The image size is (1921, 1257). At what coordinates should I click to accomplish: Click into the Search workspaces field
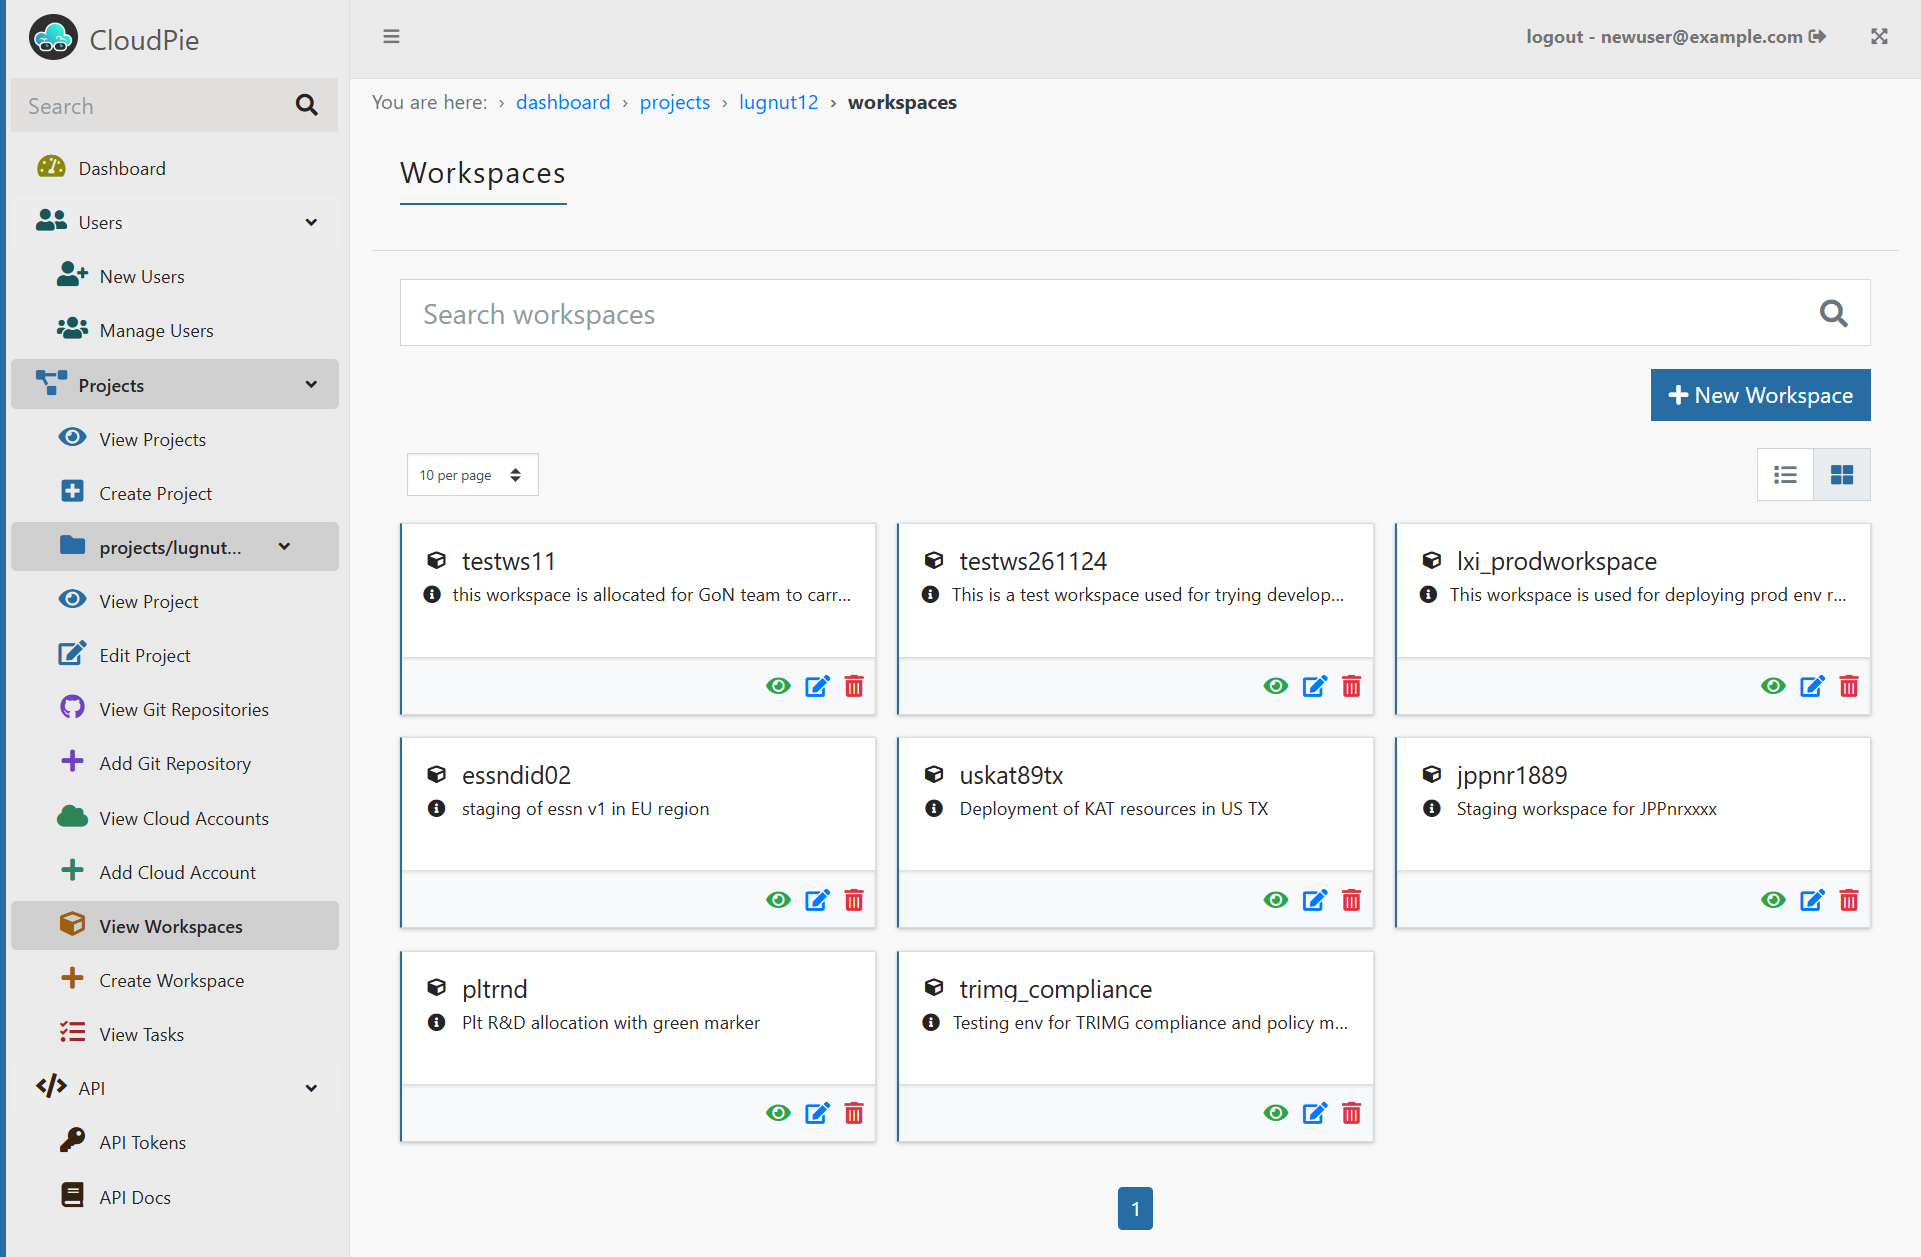pyautogui.click(x=1100, y=314)
